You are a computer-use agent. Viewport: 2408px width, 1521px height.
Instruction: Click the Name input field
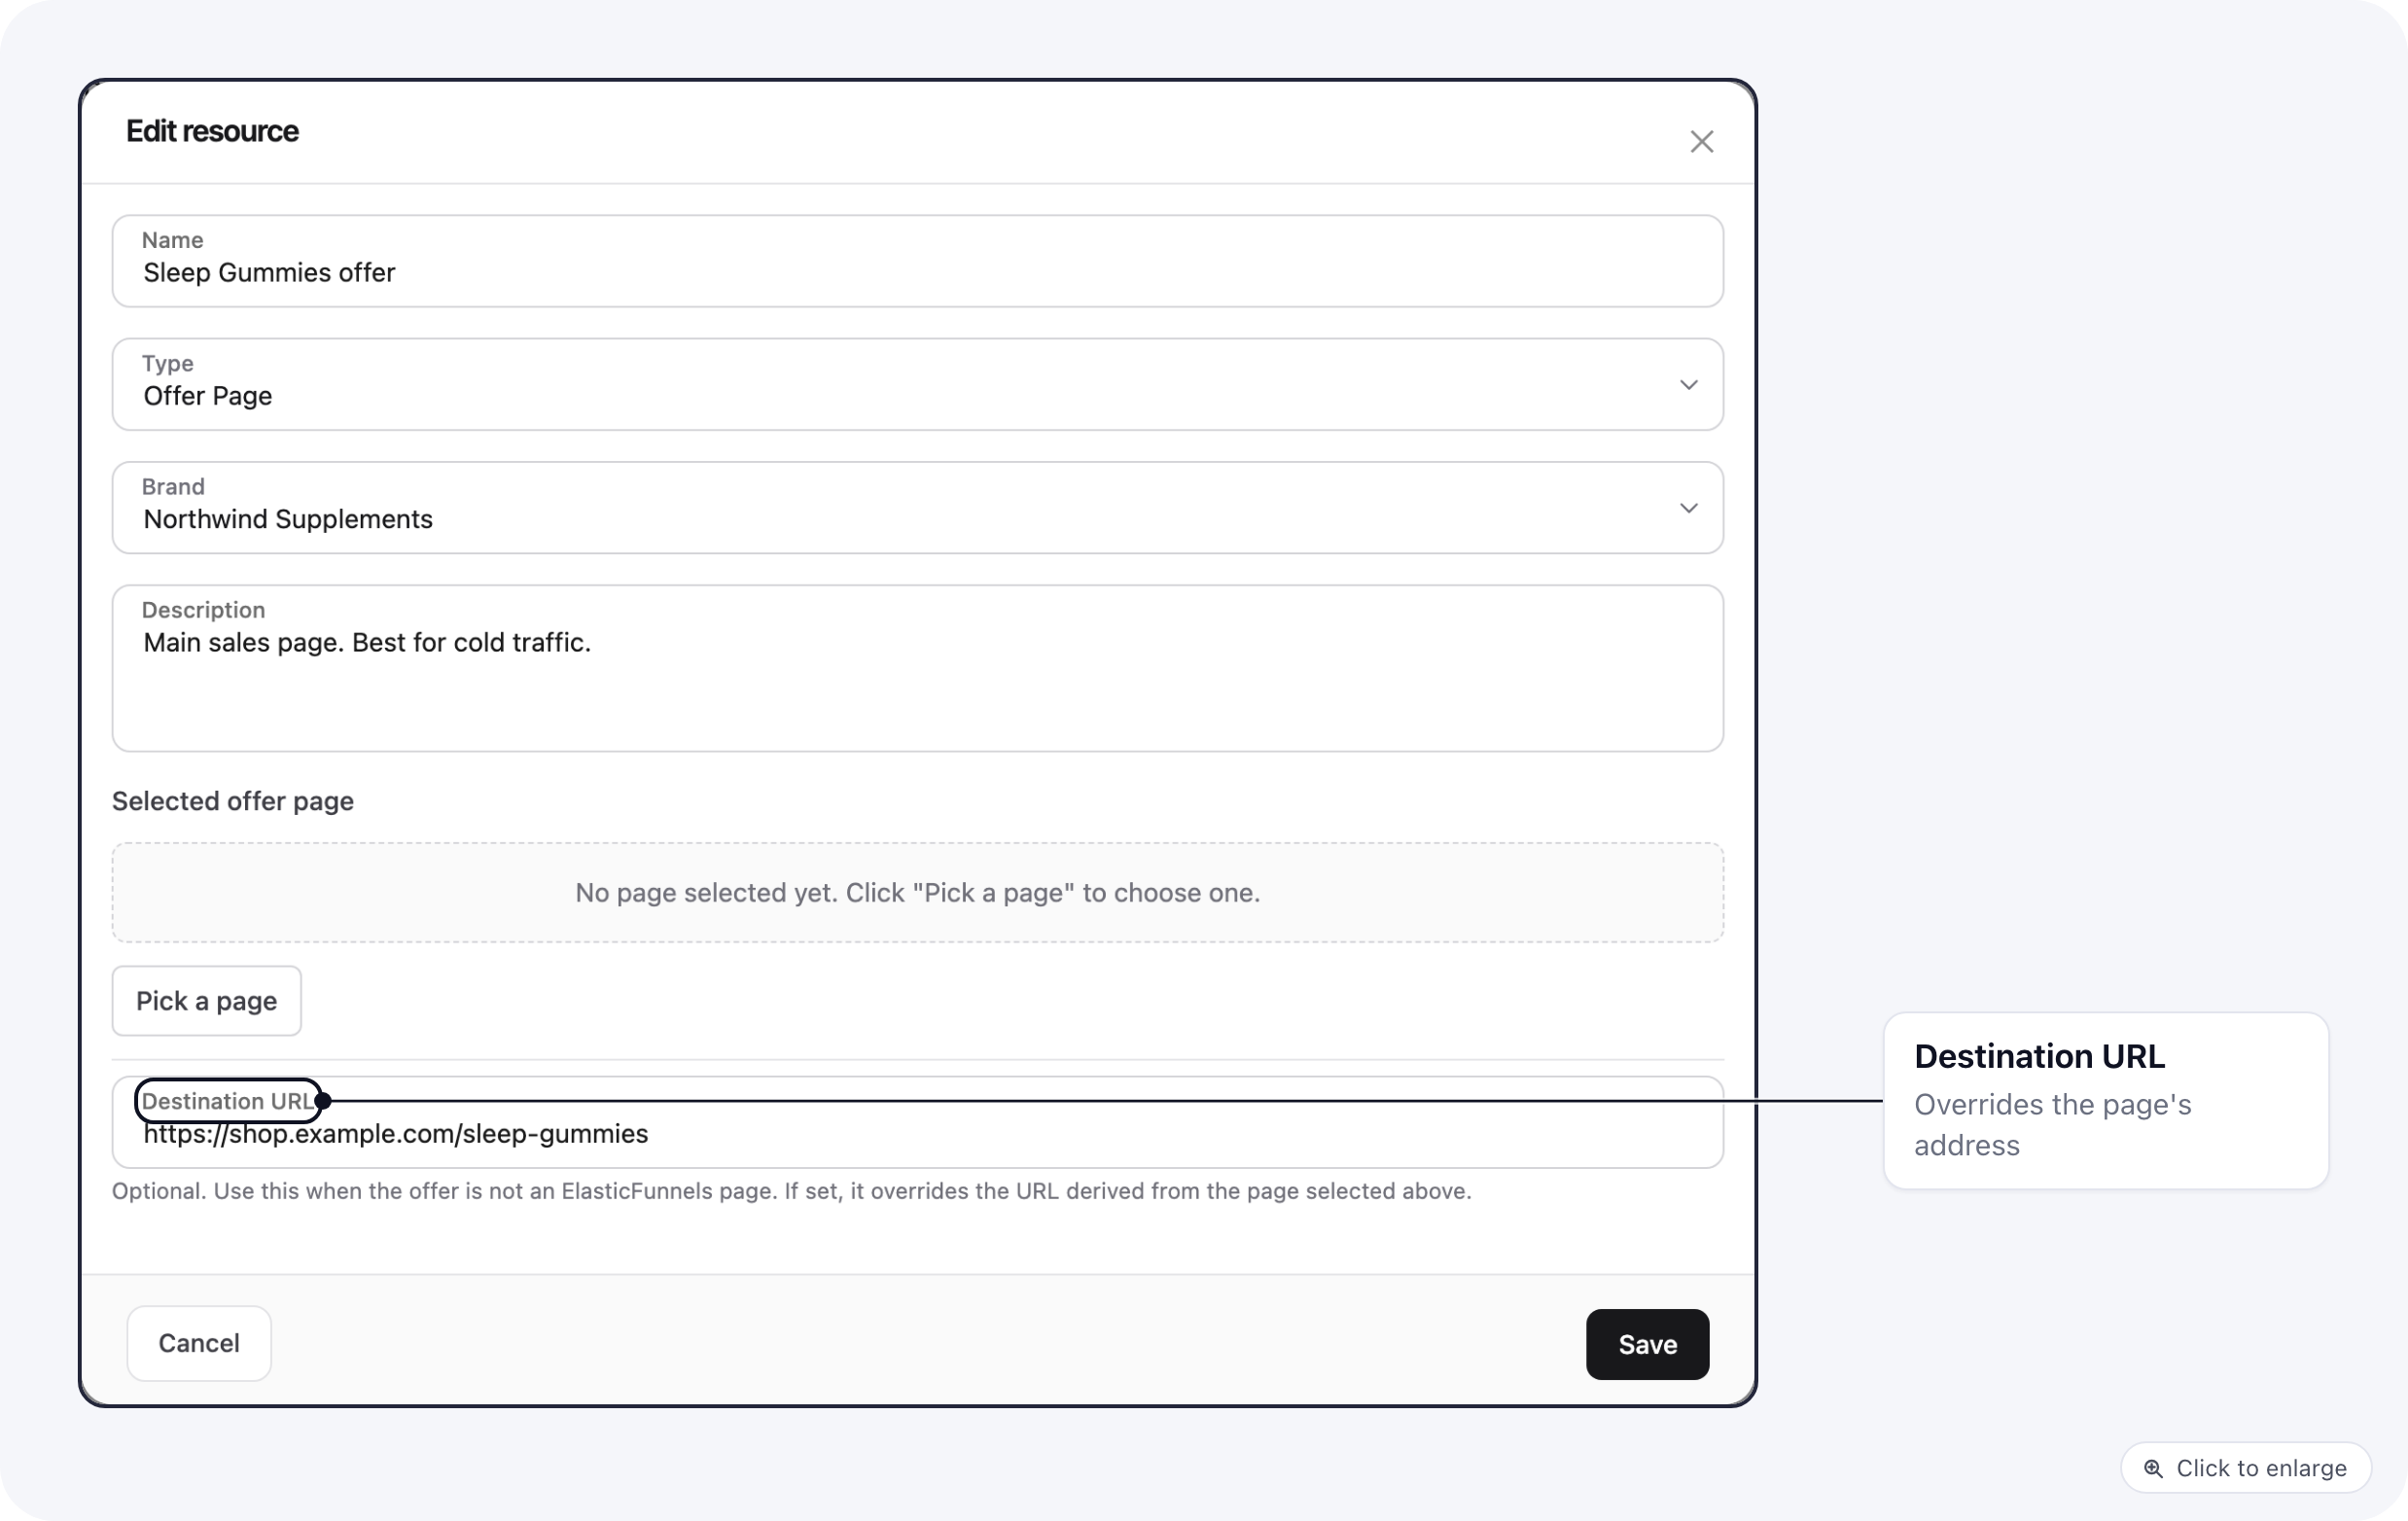[917, 261]
